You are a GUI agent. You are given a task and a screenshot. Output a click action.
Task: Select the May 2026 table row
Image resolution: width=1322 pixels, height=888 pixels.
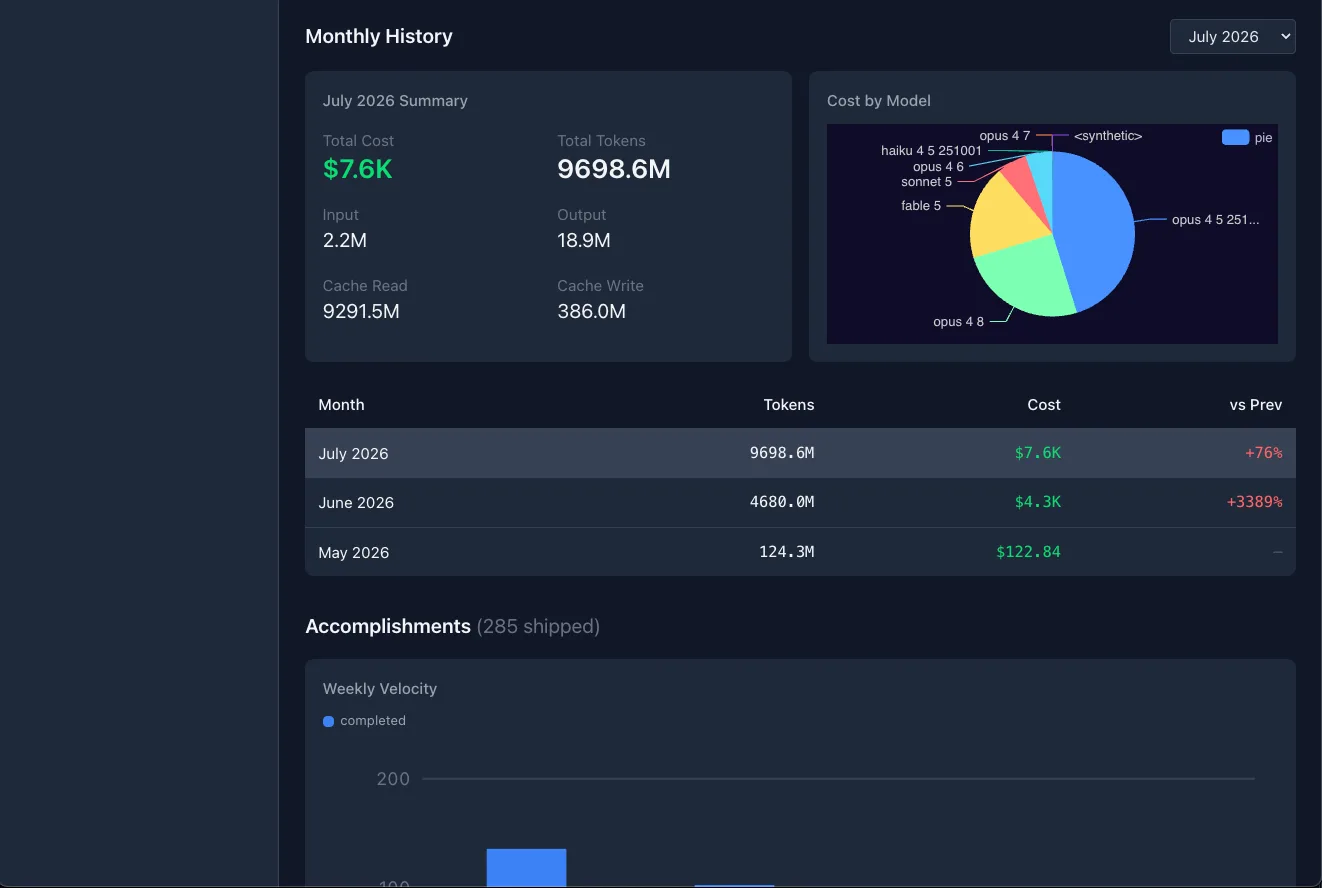point(800,552)
